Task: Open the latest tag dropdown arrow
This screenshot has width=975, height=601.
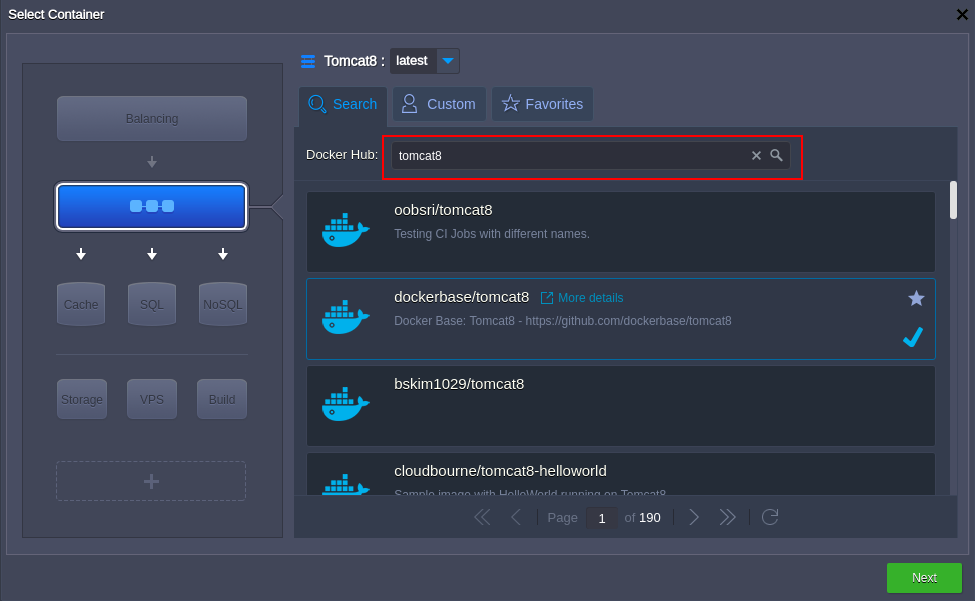Action: [448, 61]
